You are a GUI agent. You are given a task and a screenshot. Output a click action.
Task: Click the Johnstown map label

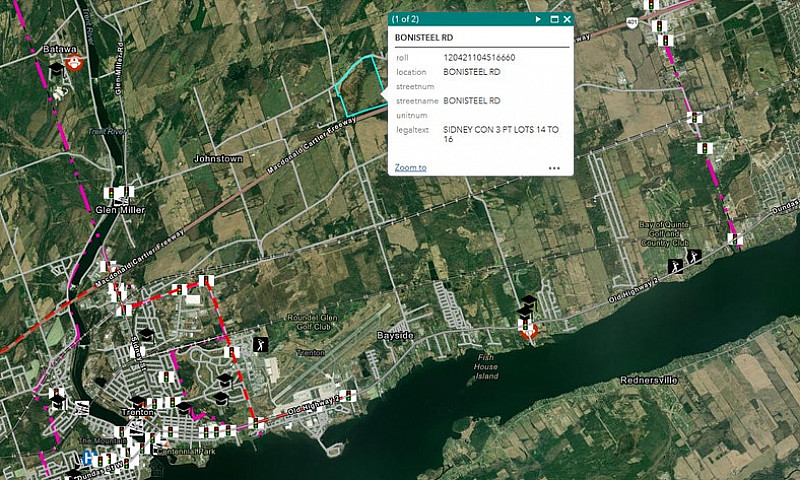pyautogui.click(x=218, y=159)
